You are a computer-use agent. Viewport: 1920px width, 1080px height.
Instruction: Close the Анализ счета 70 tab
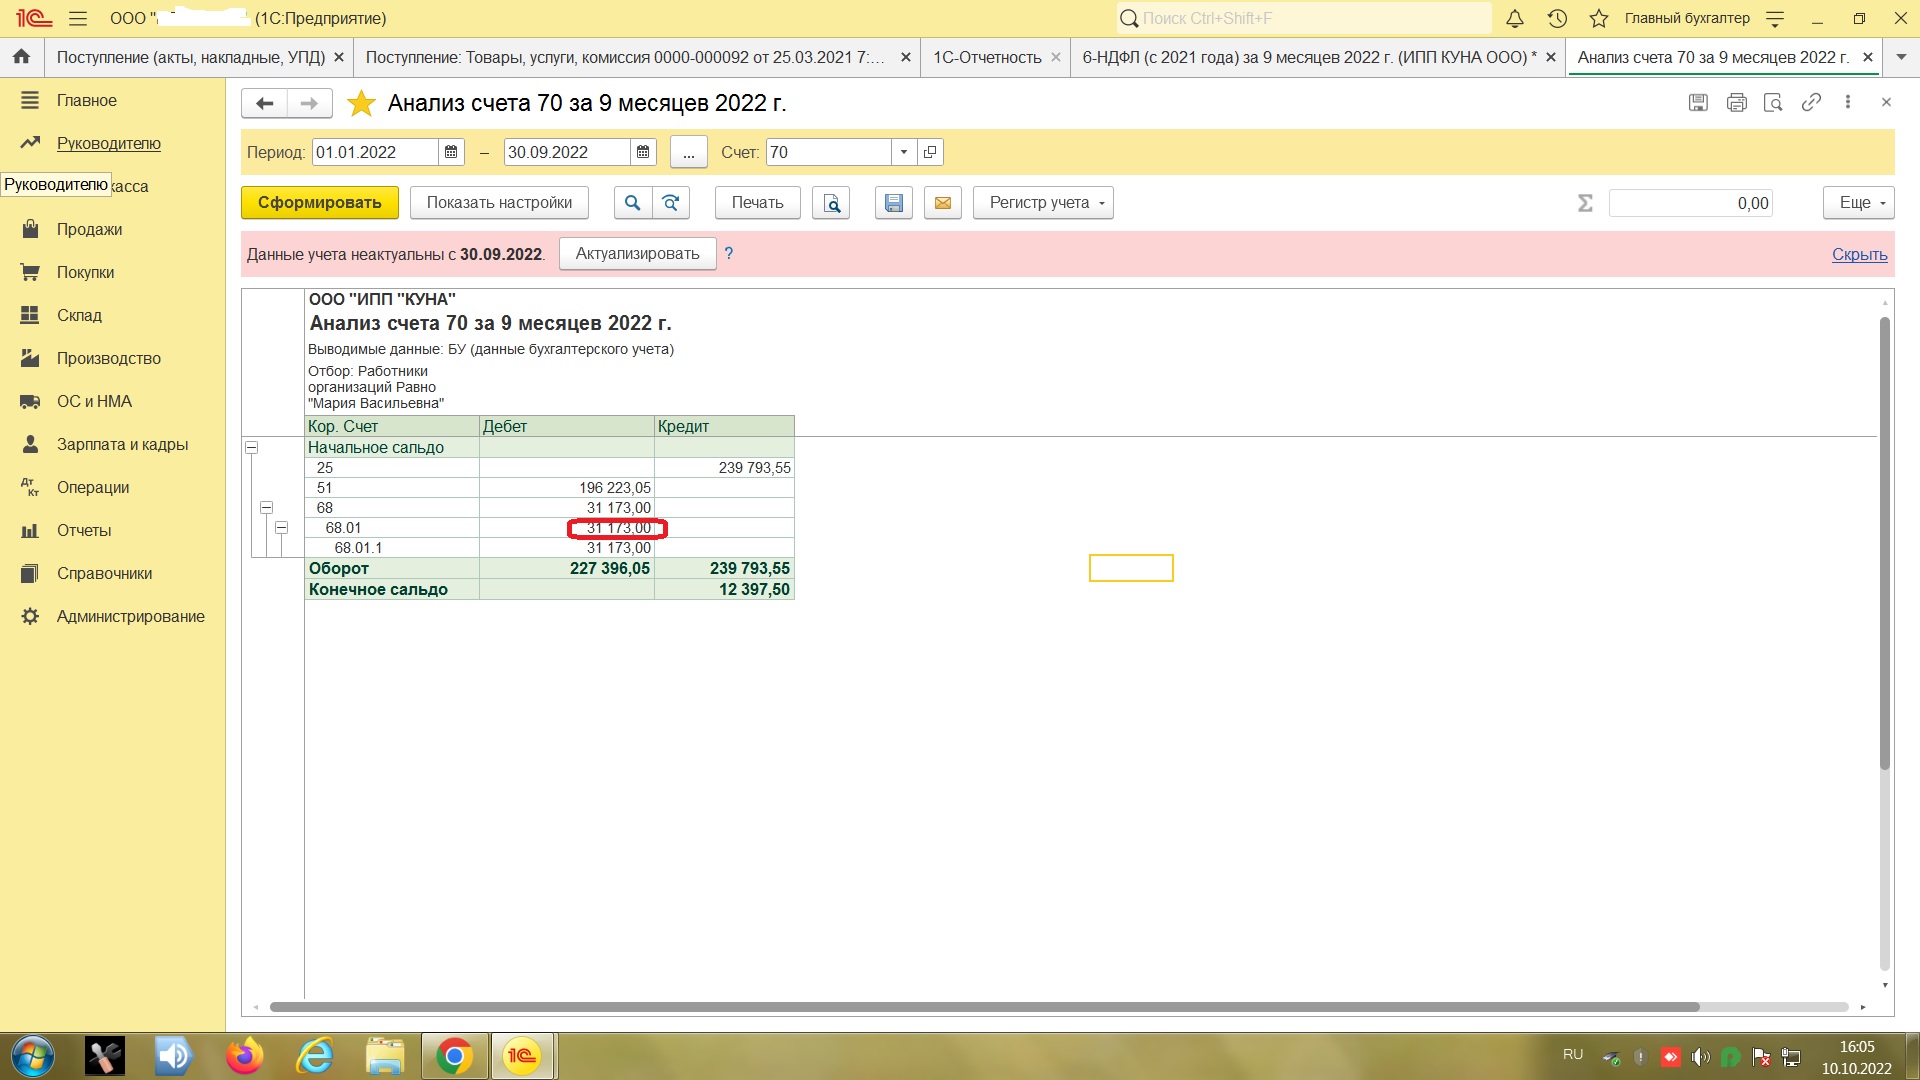coord(1867,57)
